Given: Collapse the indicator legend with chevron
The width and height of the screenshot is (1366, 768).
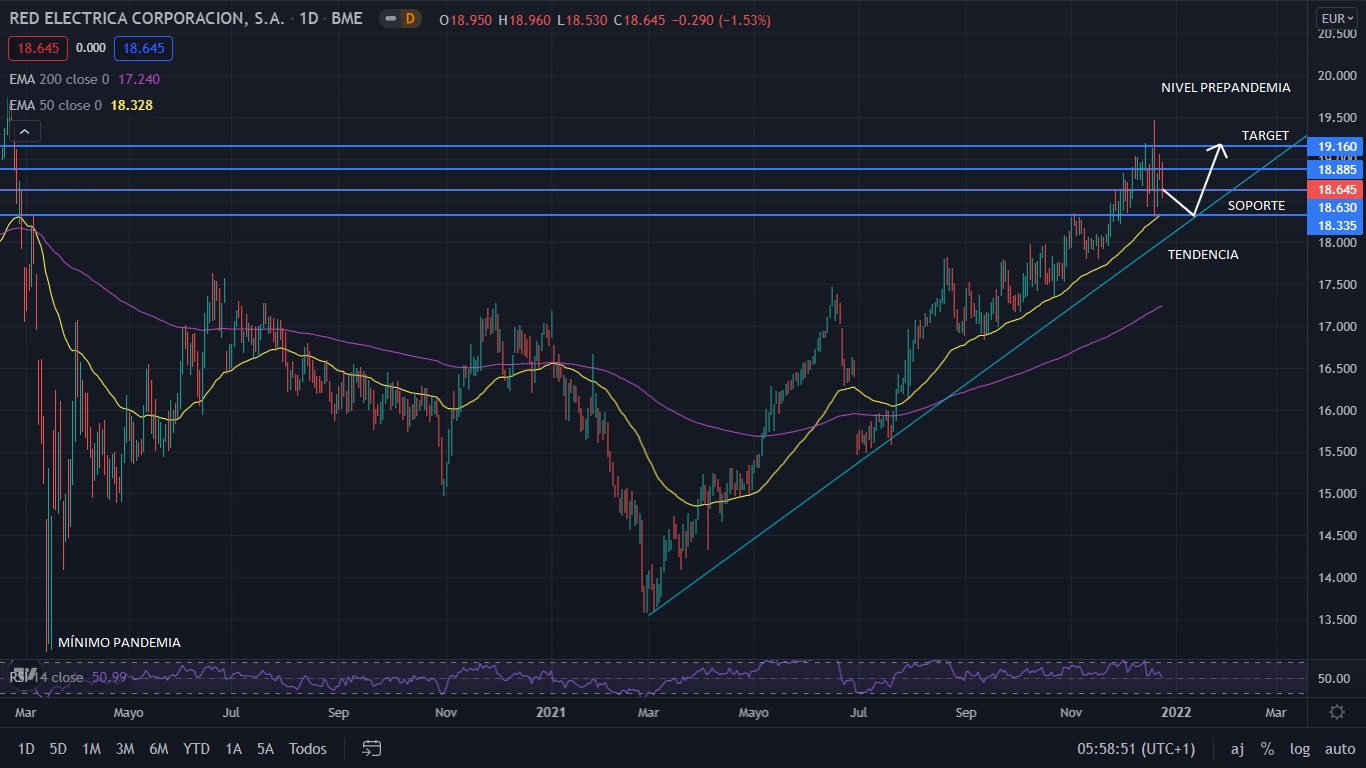Looking at the screenshot, I should 25,130.
